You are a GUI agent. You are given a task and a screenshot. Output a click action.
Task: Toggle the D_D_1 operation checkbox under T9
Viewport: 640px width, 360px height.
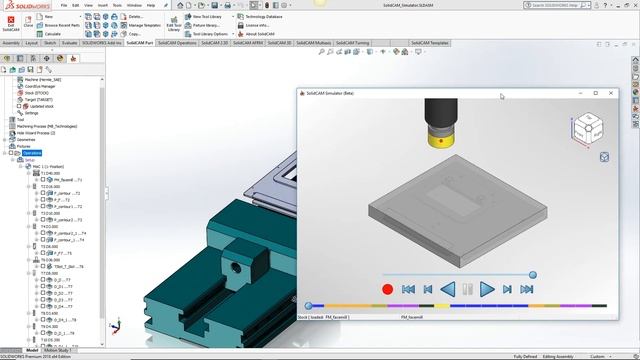coord(43,333)
